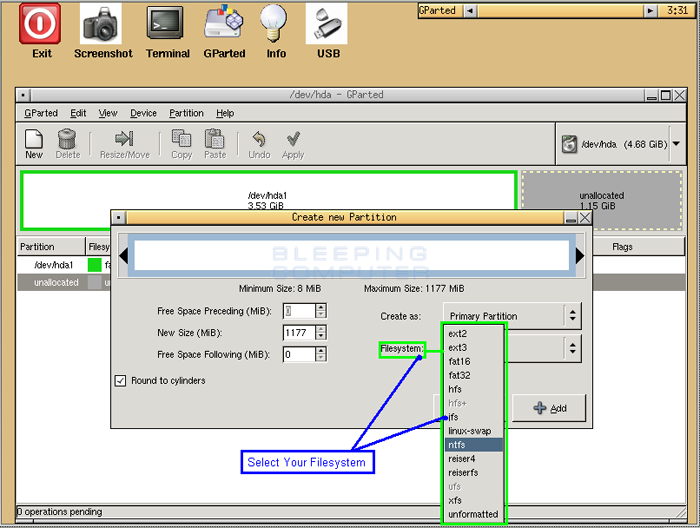The image size is (700, 528).
Task: Click the partition size slider bar in dialog
Action: 351,255
